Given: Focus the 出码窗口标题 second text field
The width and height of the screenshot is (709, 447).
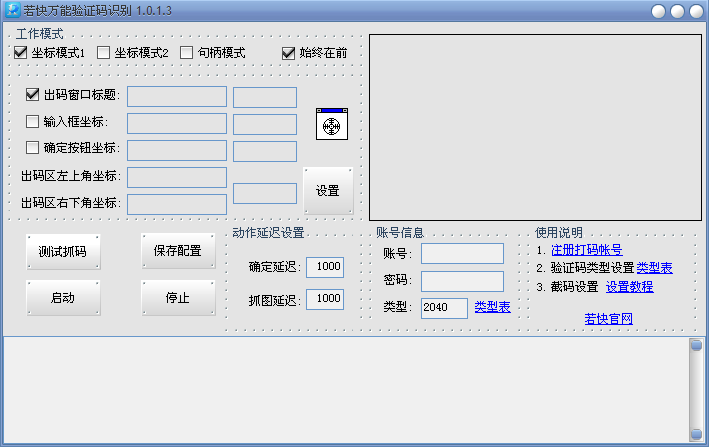Looking at the screenshot, I should (265, 98).
